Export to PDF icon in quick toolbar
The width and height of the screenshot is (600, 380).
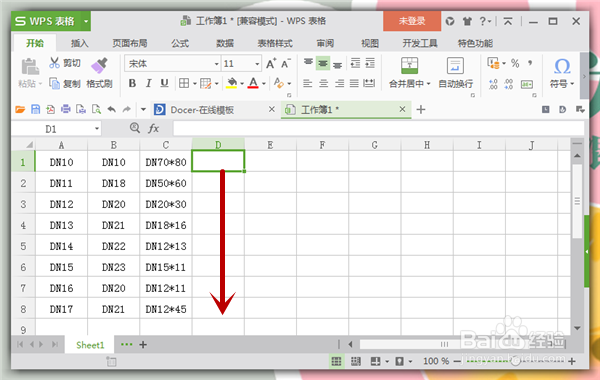click(51, 110)
